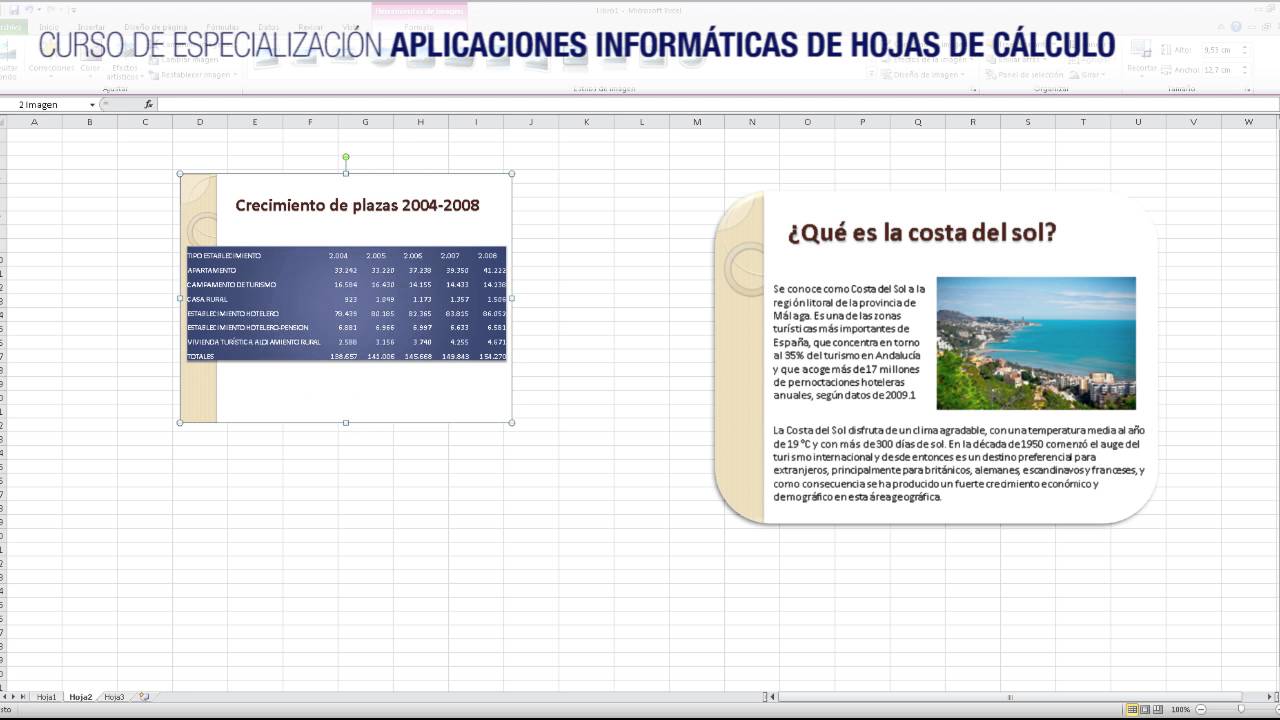This screenshot has height=720, width=1280.
Task: Click the horizontal scrollbar thumb
Action: coord(1010,697)
